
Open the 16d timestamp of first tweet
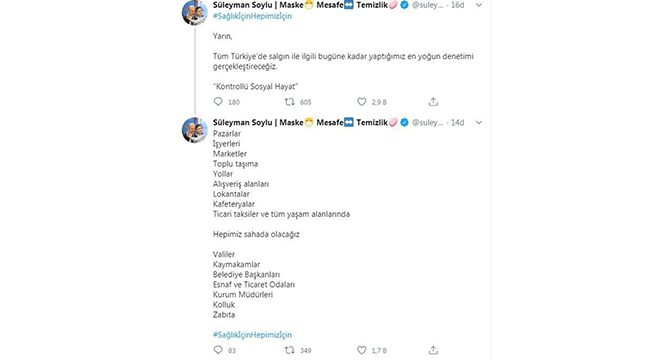click(x=458, y=5)
